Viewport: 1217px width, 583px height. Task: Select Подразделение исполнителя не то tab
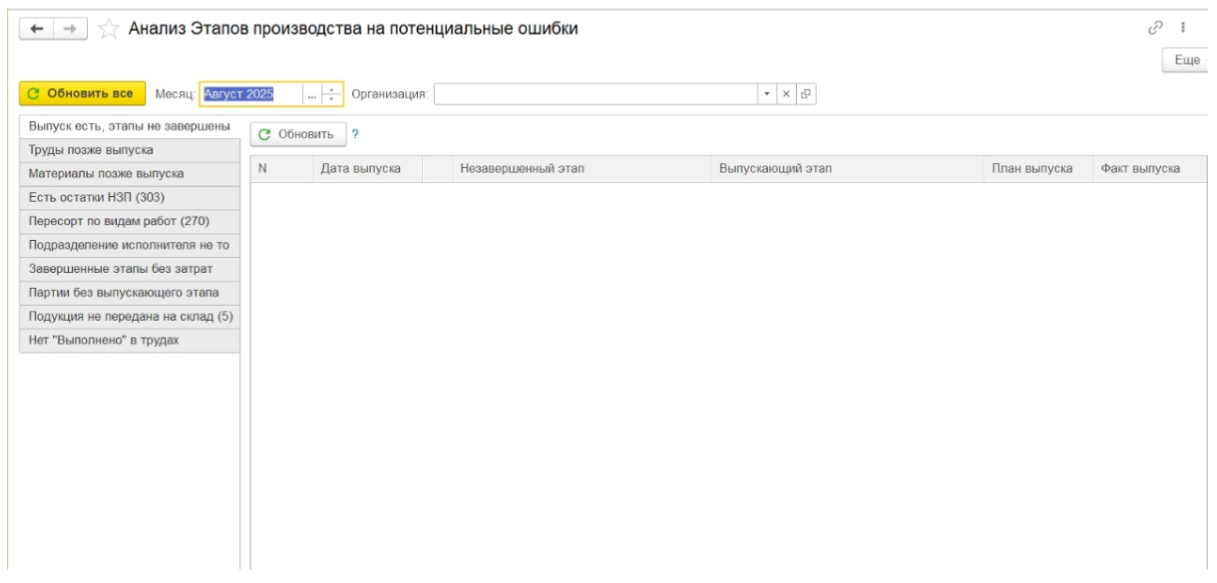[x=130, y=245]
